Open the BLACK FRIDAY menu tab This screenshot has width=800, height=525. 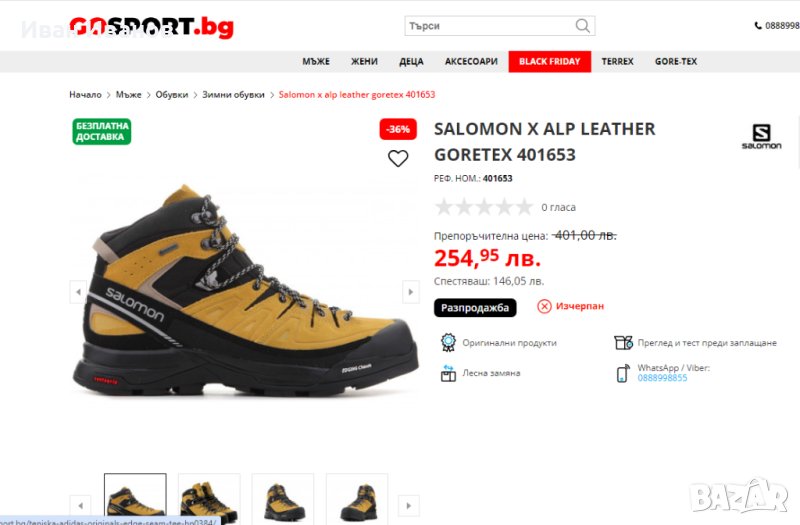click(x=549, y=62)
